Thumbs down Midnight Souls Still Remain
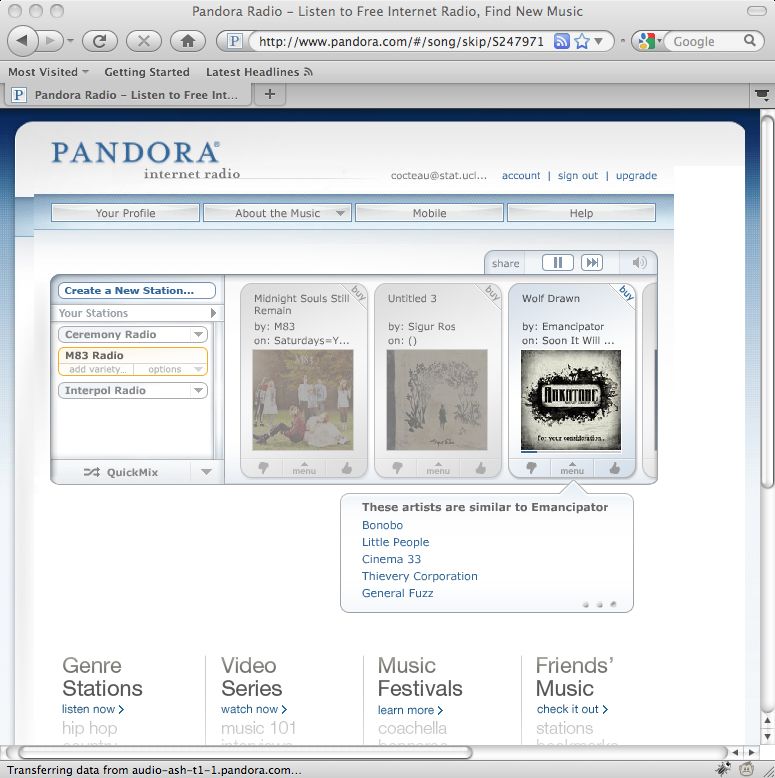 (263, 468)
